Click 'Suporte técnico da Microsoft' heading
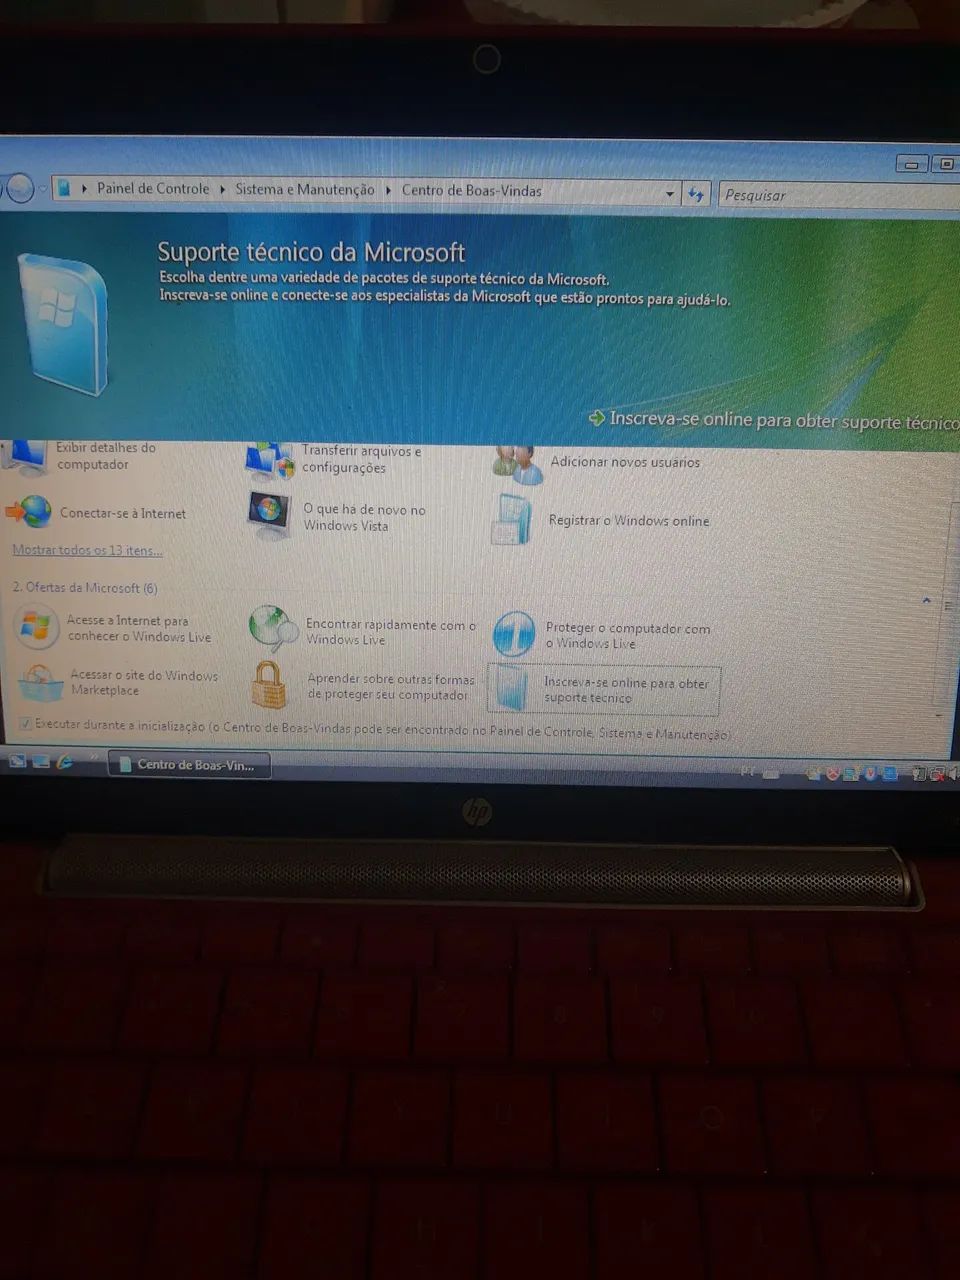960x1280 pixels. (x=311, y=252)
